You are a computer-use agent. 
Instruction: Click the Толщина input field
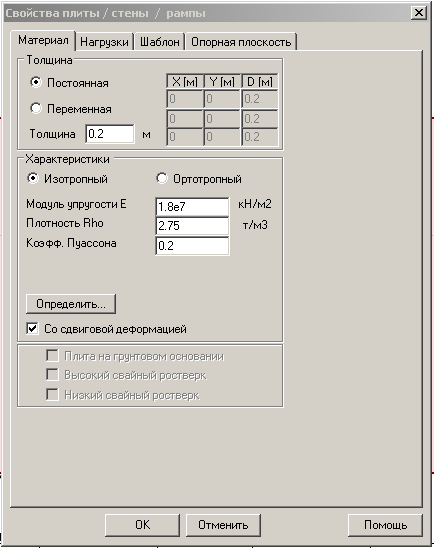(110, 134)
